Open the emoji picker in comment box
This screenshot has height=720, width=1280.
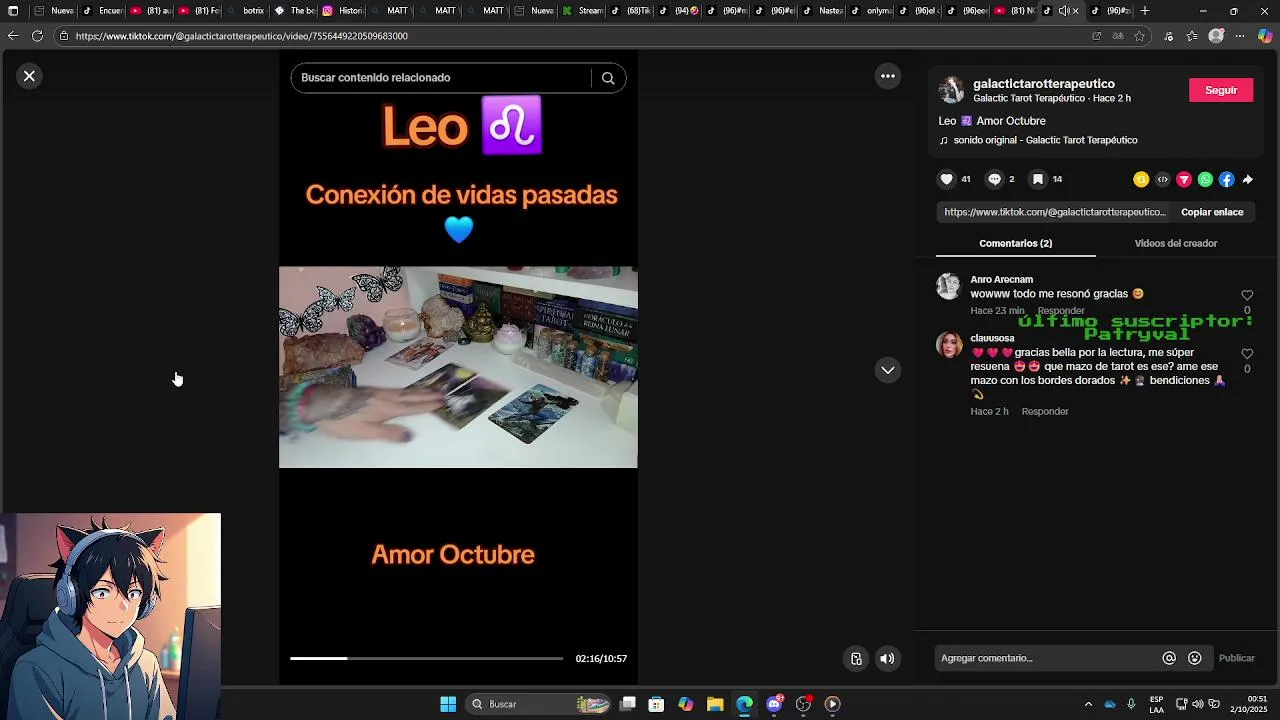[1195, 658]
